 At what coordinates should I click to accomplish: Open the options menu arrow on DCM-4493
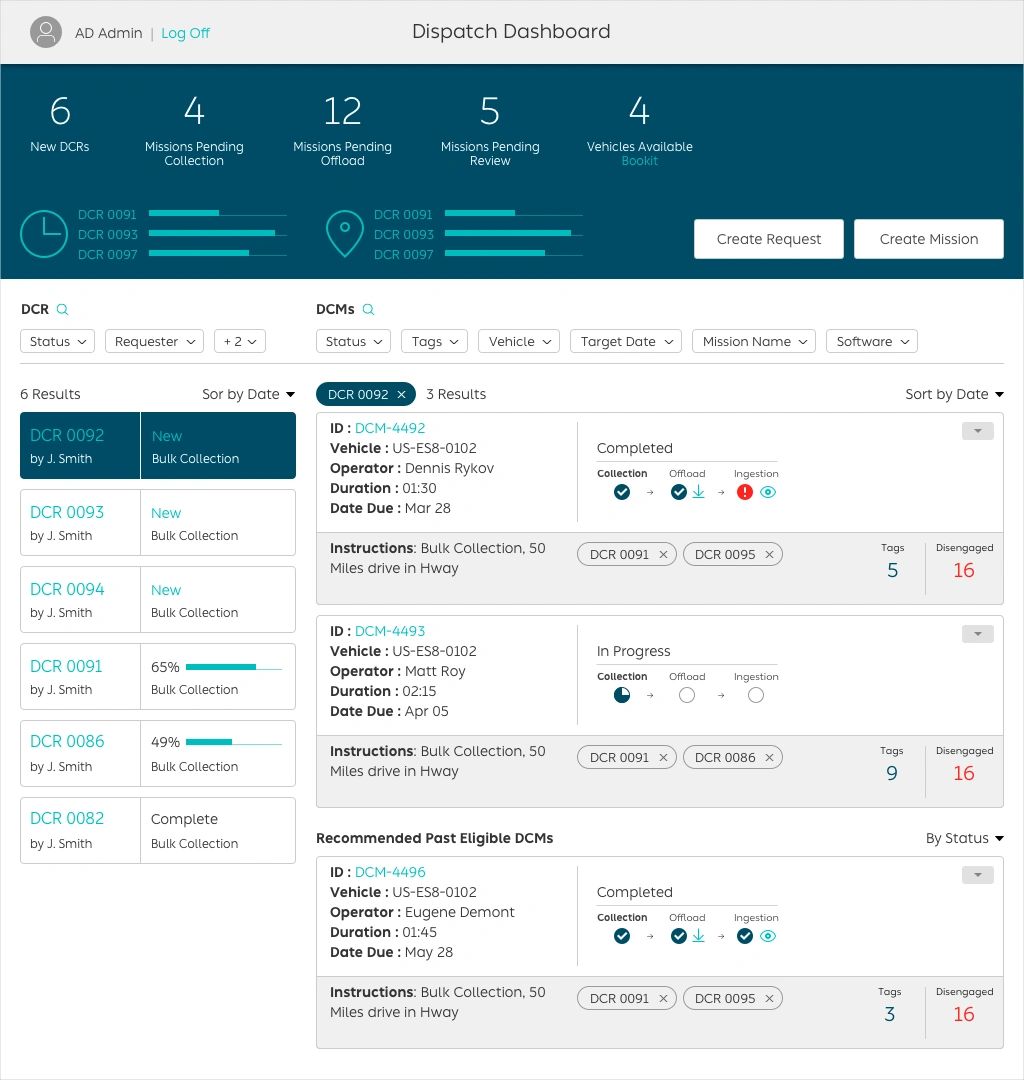[977, 634]
